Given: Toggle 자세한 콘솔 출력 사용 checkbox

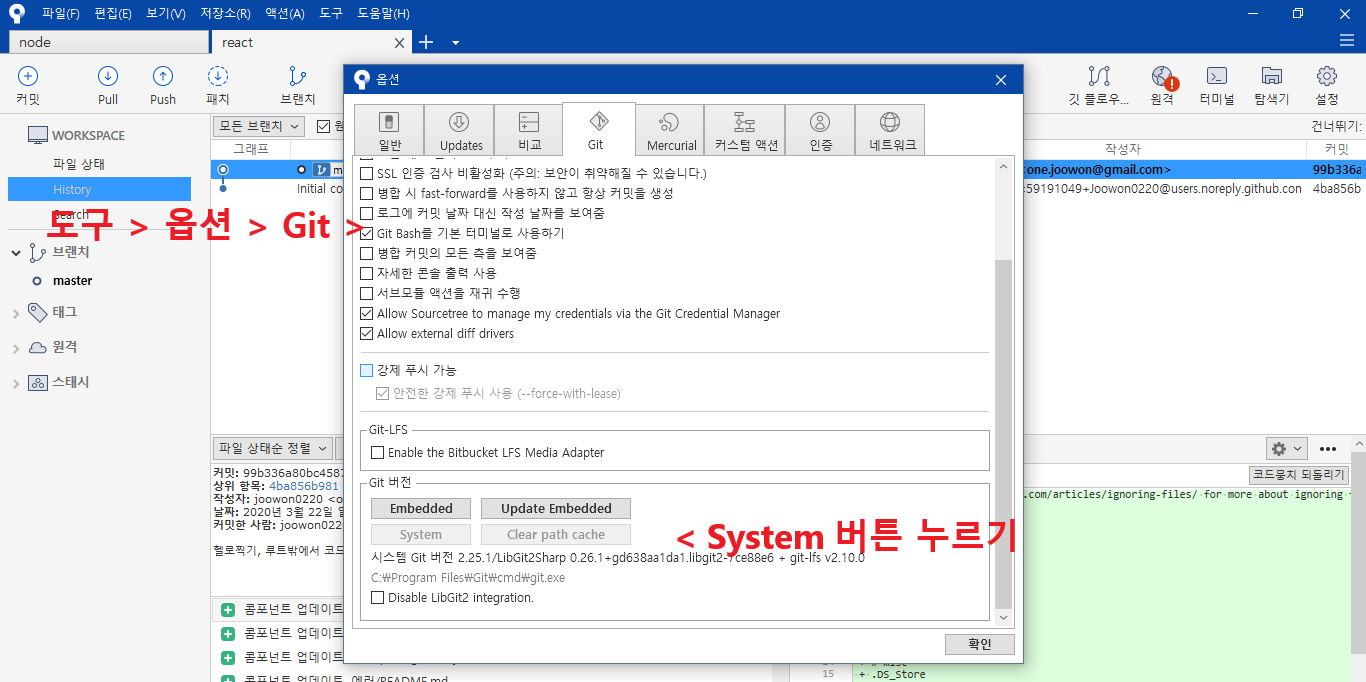Looking at the screenshot, I should tap(366, 273).
